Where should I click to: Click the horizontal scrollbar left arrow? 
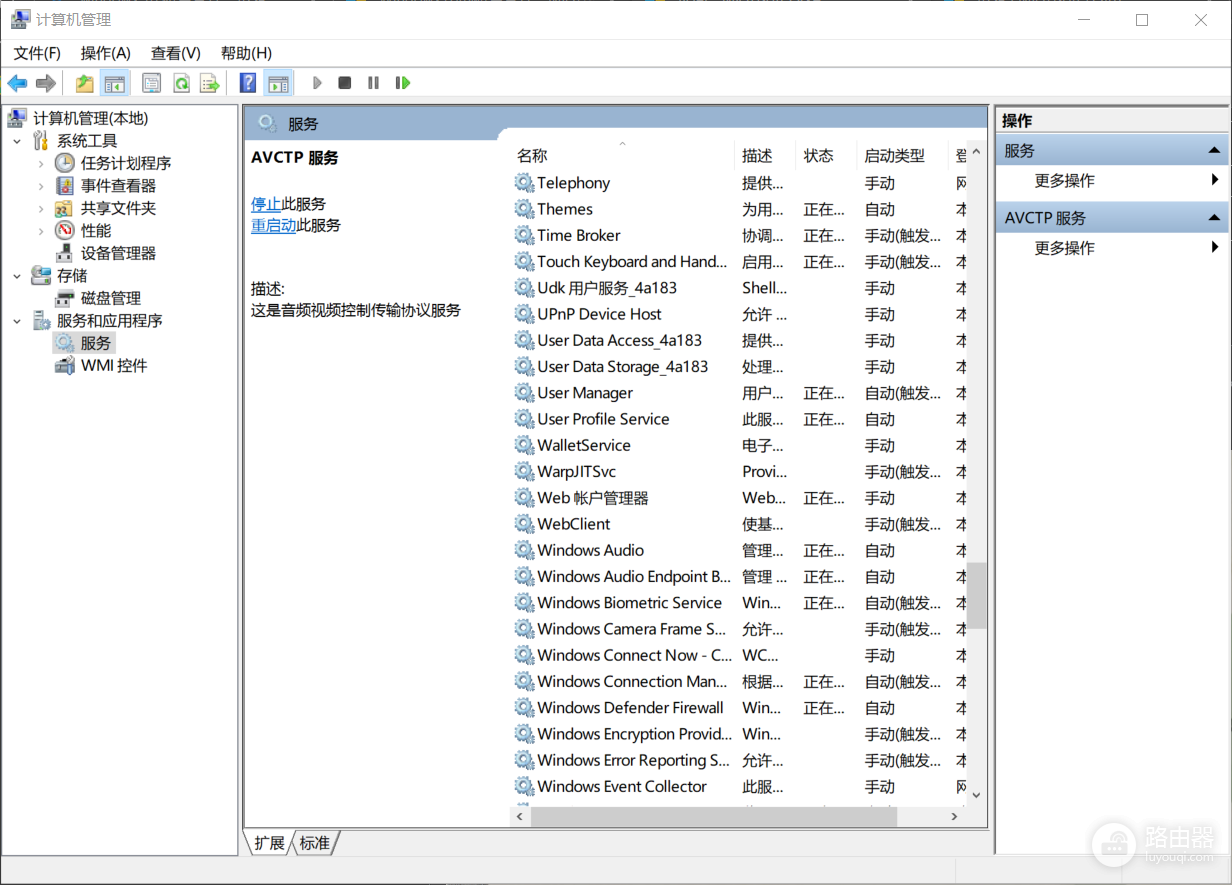[x=520, y=817]
